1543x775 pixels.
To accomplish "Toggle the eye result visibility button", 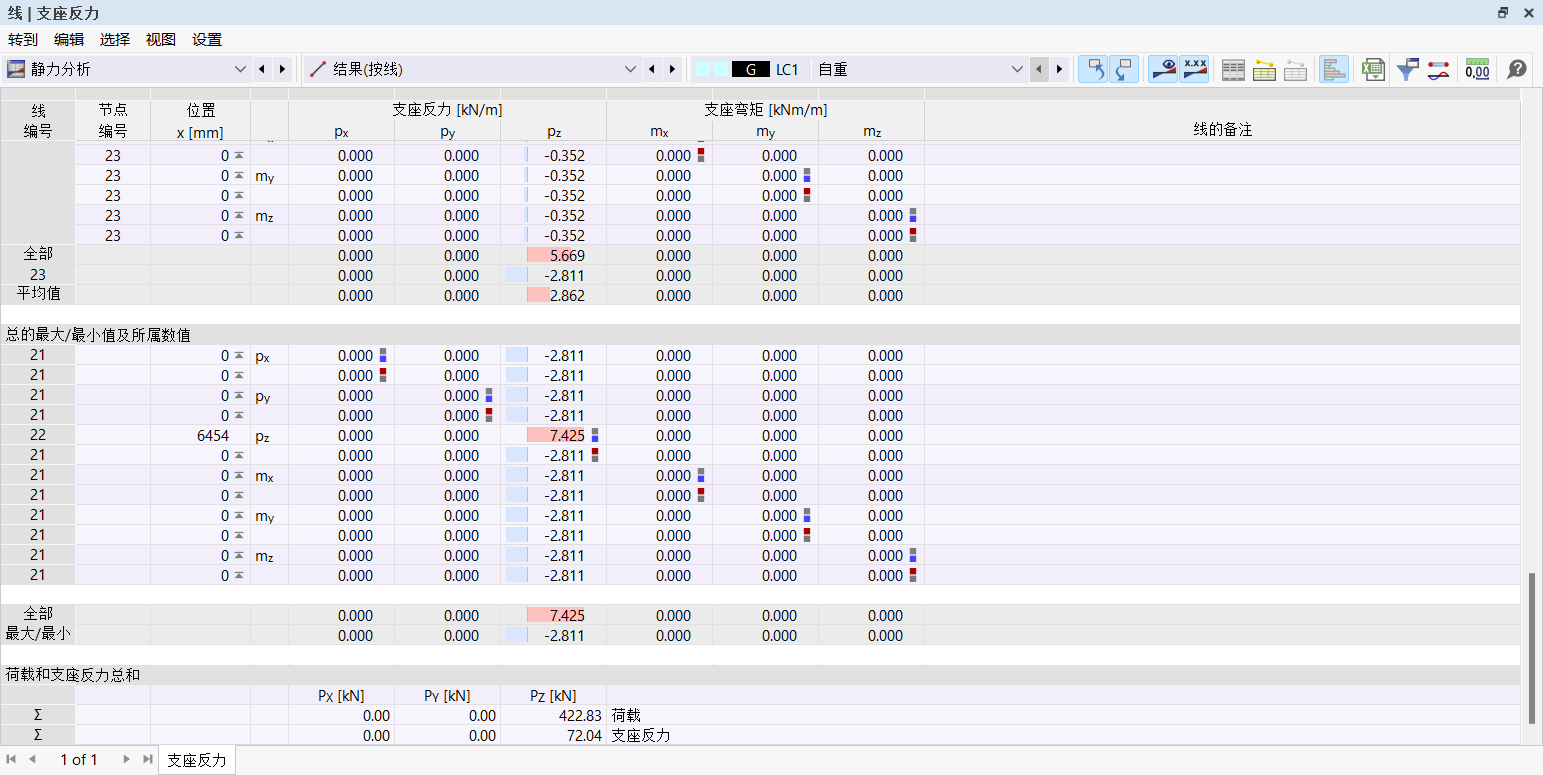I will (1163, 69).
